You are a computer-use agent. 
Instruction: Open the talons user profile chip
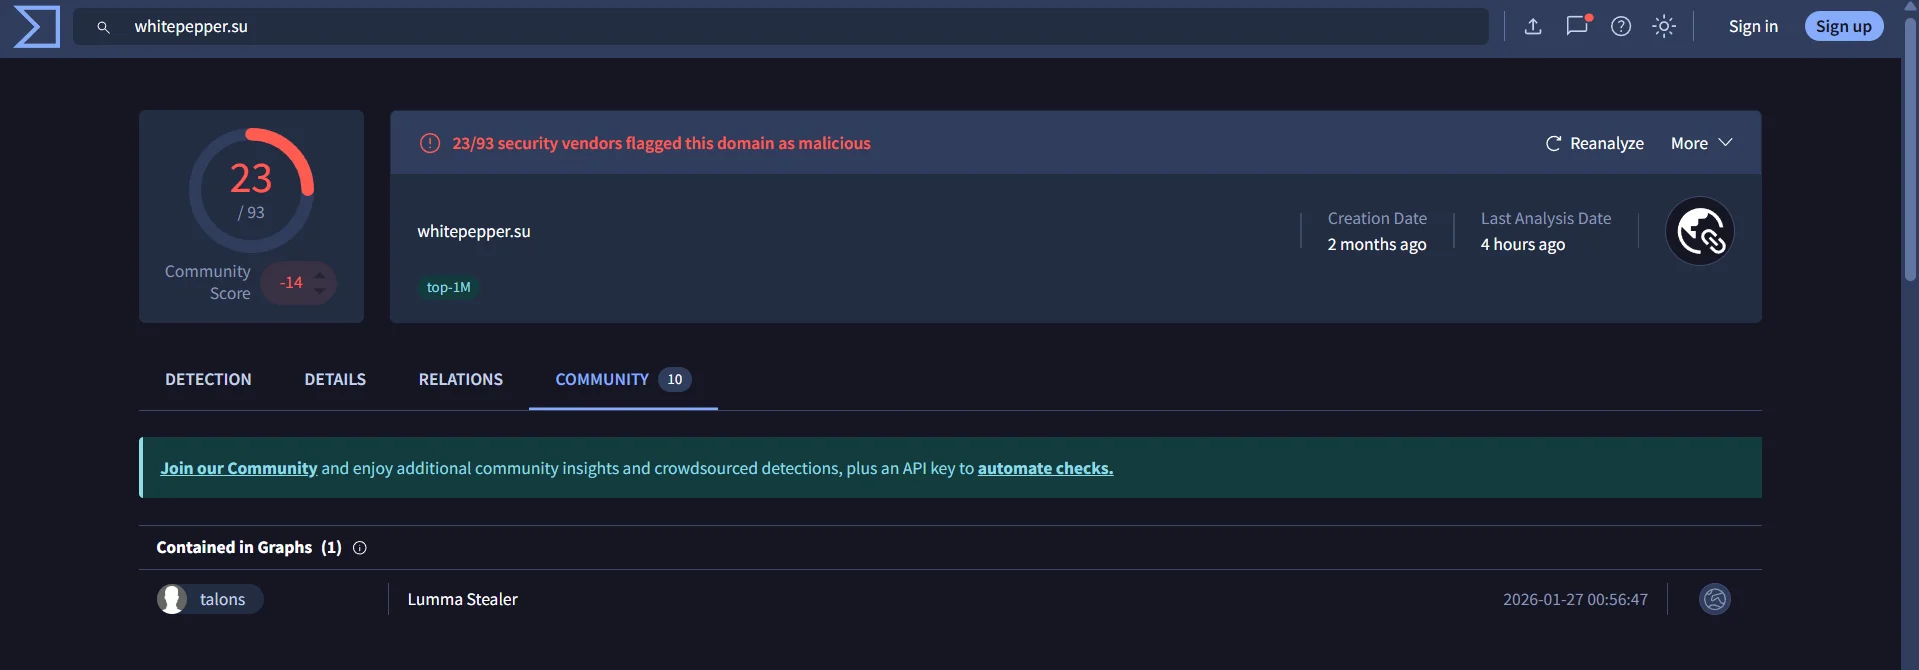(210, 599)
